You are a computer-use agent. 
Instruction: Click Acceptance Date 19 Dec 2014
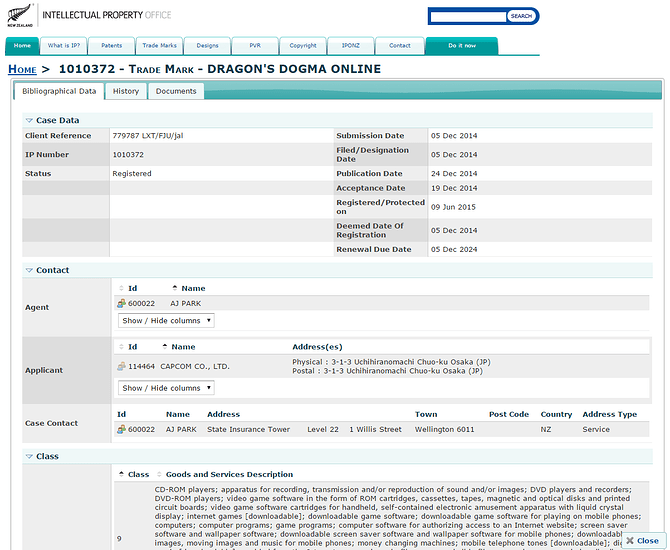[x=454, y=188]
